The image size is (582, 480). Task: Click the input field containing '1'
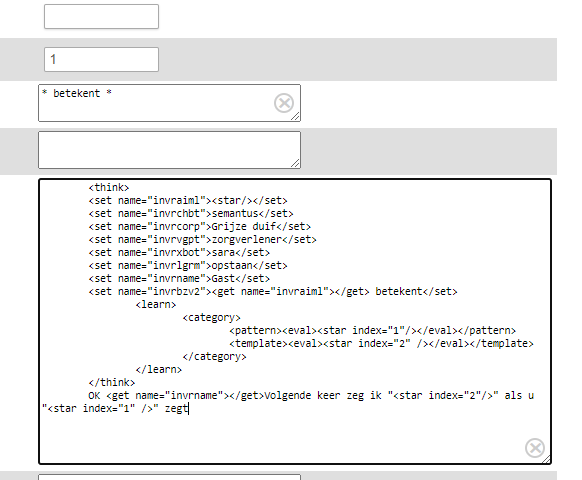101,59
